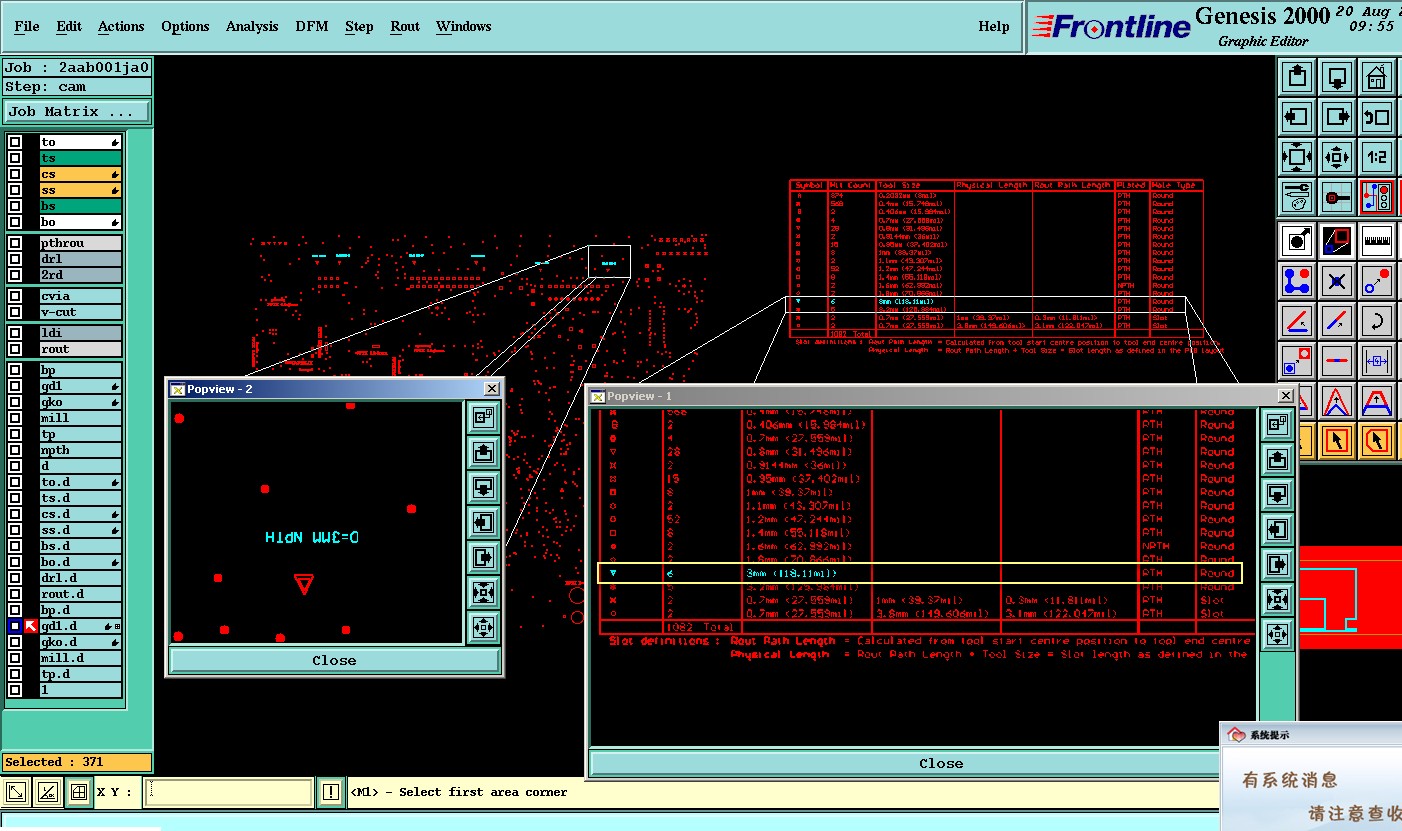Viewport: 1402px width, 831px height.
Task: Click the zoom-in center arrows icon
Action: pyautogui.click(x=1337, y=157)
